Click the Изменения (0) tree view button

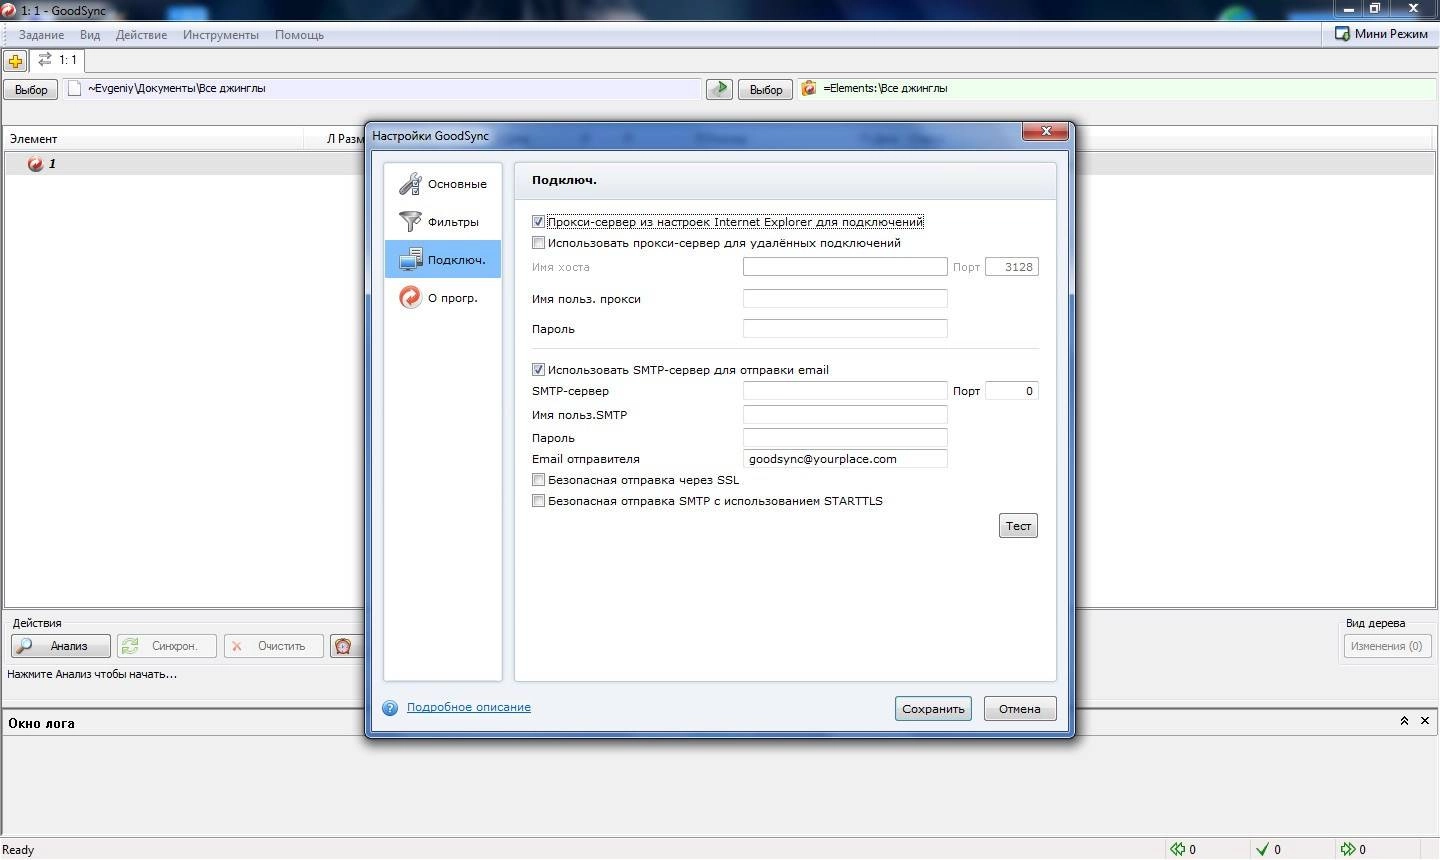(1387, 646)
